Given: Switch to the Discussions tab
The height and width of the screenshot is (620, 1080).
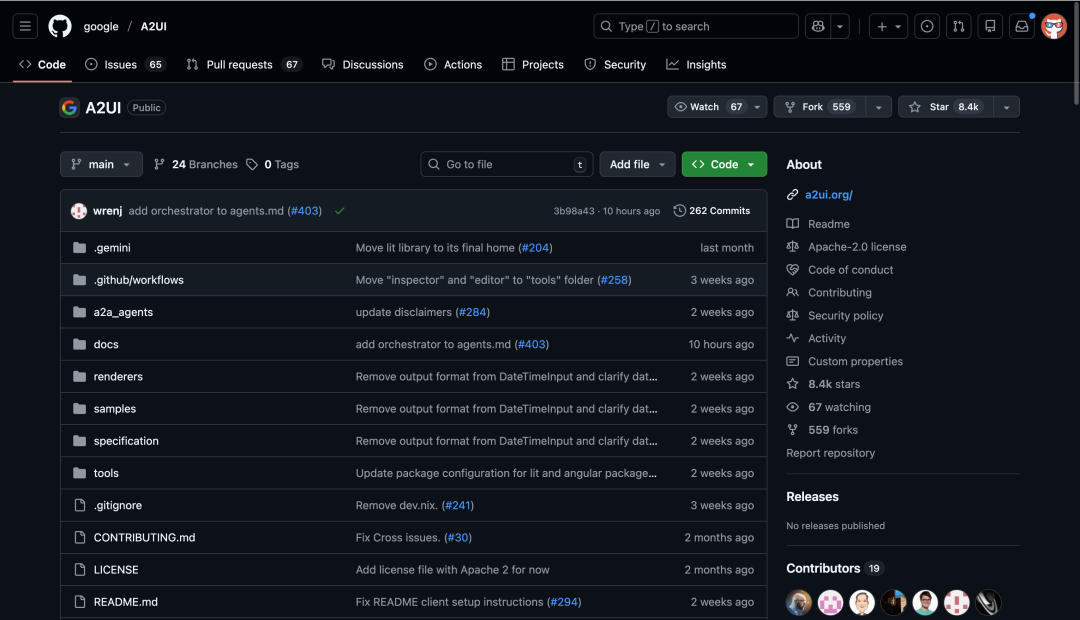Looking at the screenshot, I should (363, 64).
